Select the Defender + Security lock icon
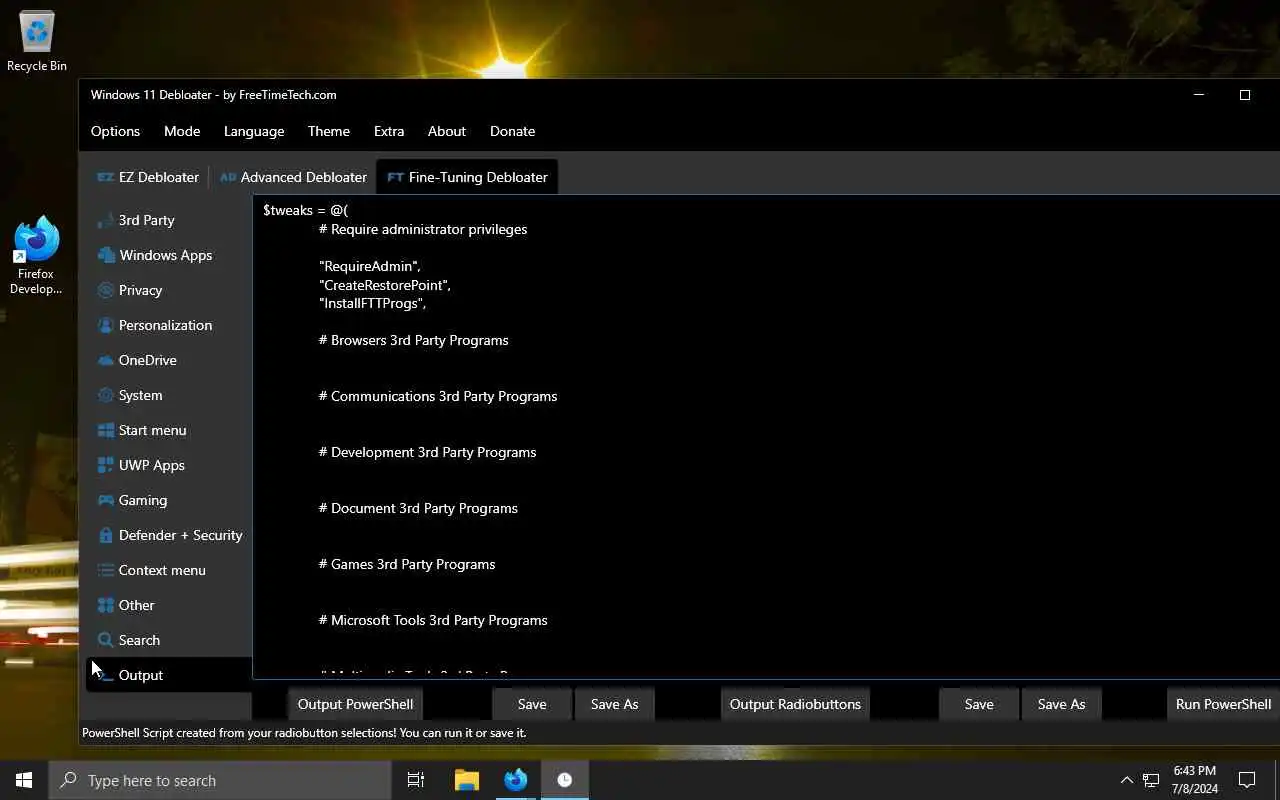This screenshot has width=1280, height=800. coord(105,535)
